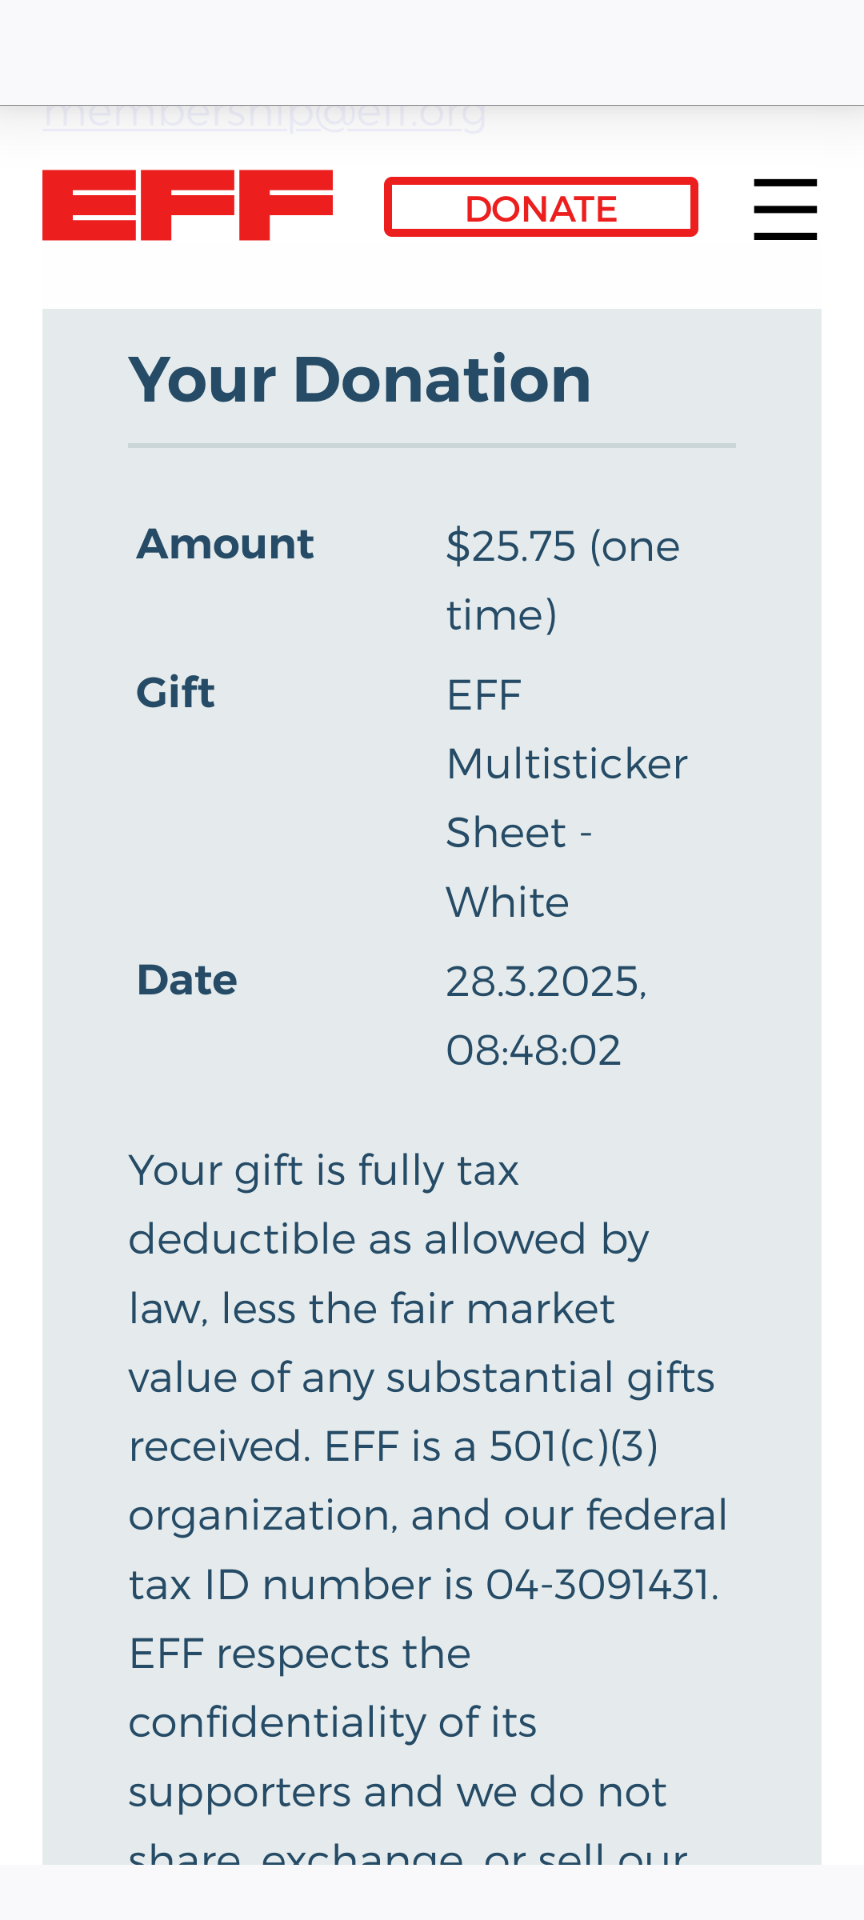Tap the "Your gift is fully tax" line
This screenshot has width=864, height=1920.
[324, 1171]
